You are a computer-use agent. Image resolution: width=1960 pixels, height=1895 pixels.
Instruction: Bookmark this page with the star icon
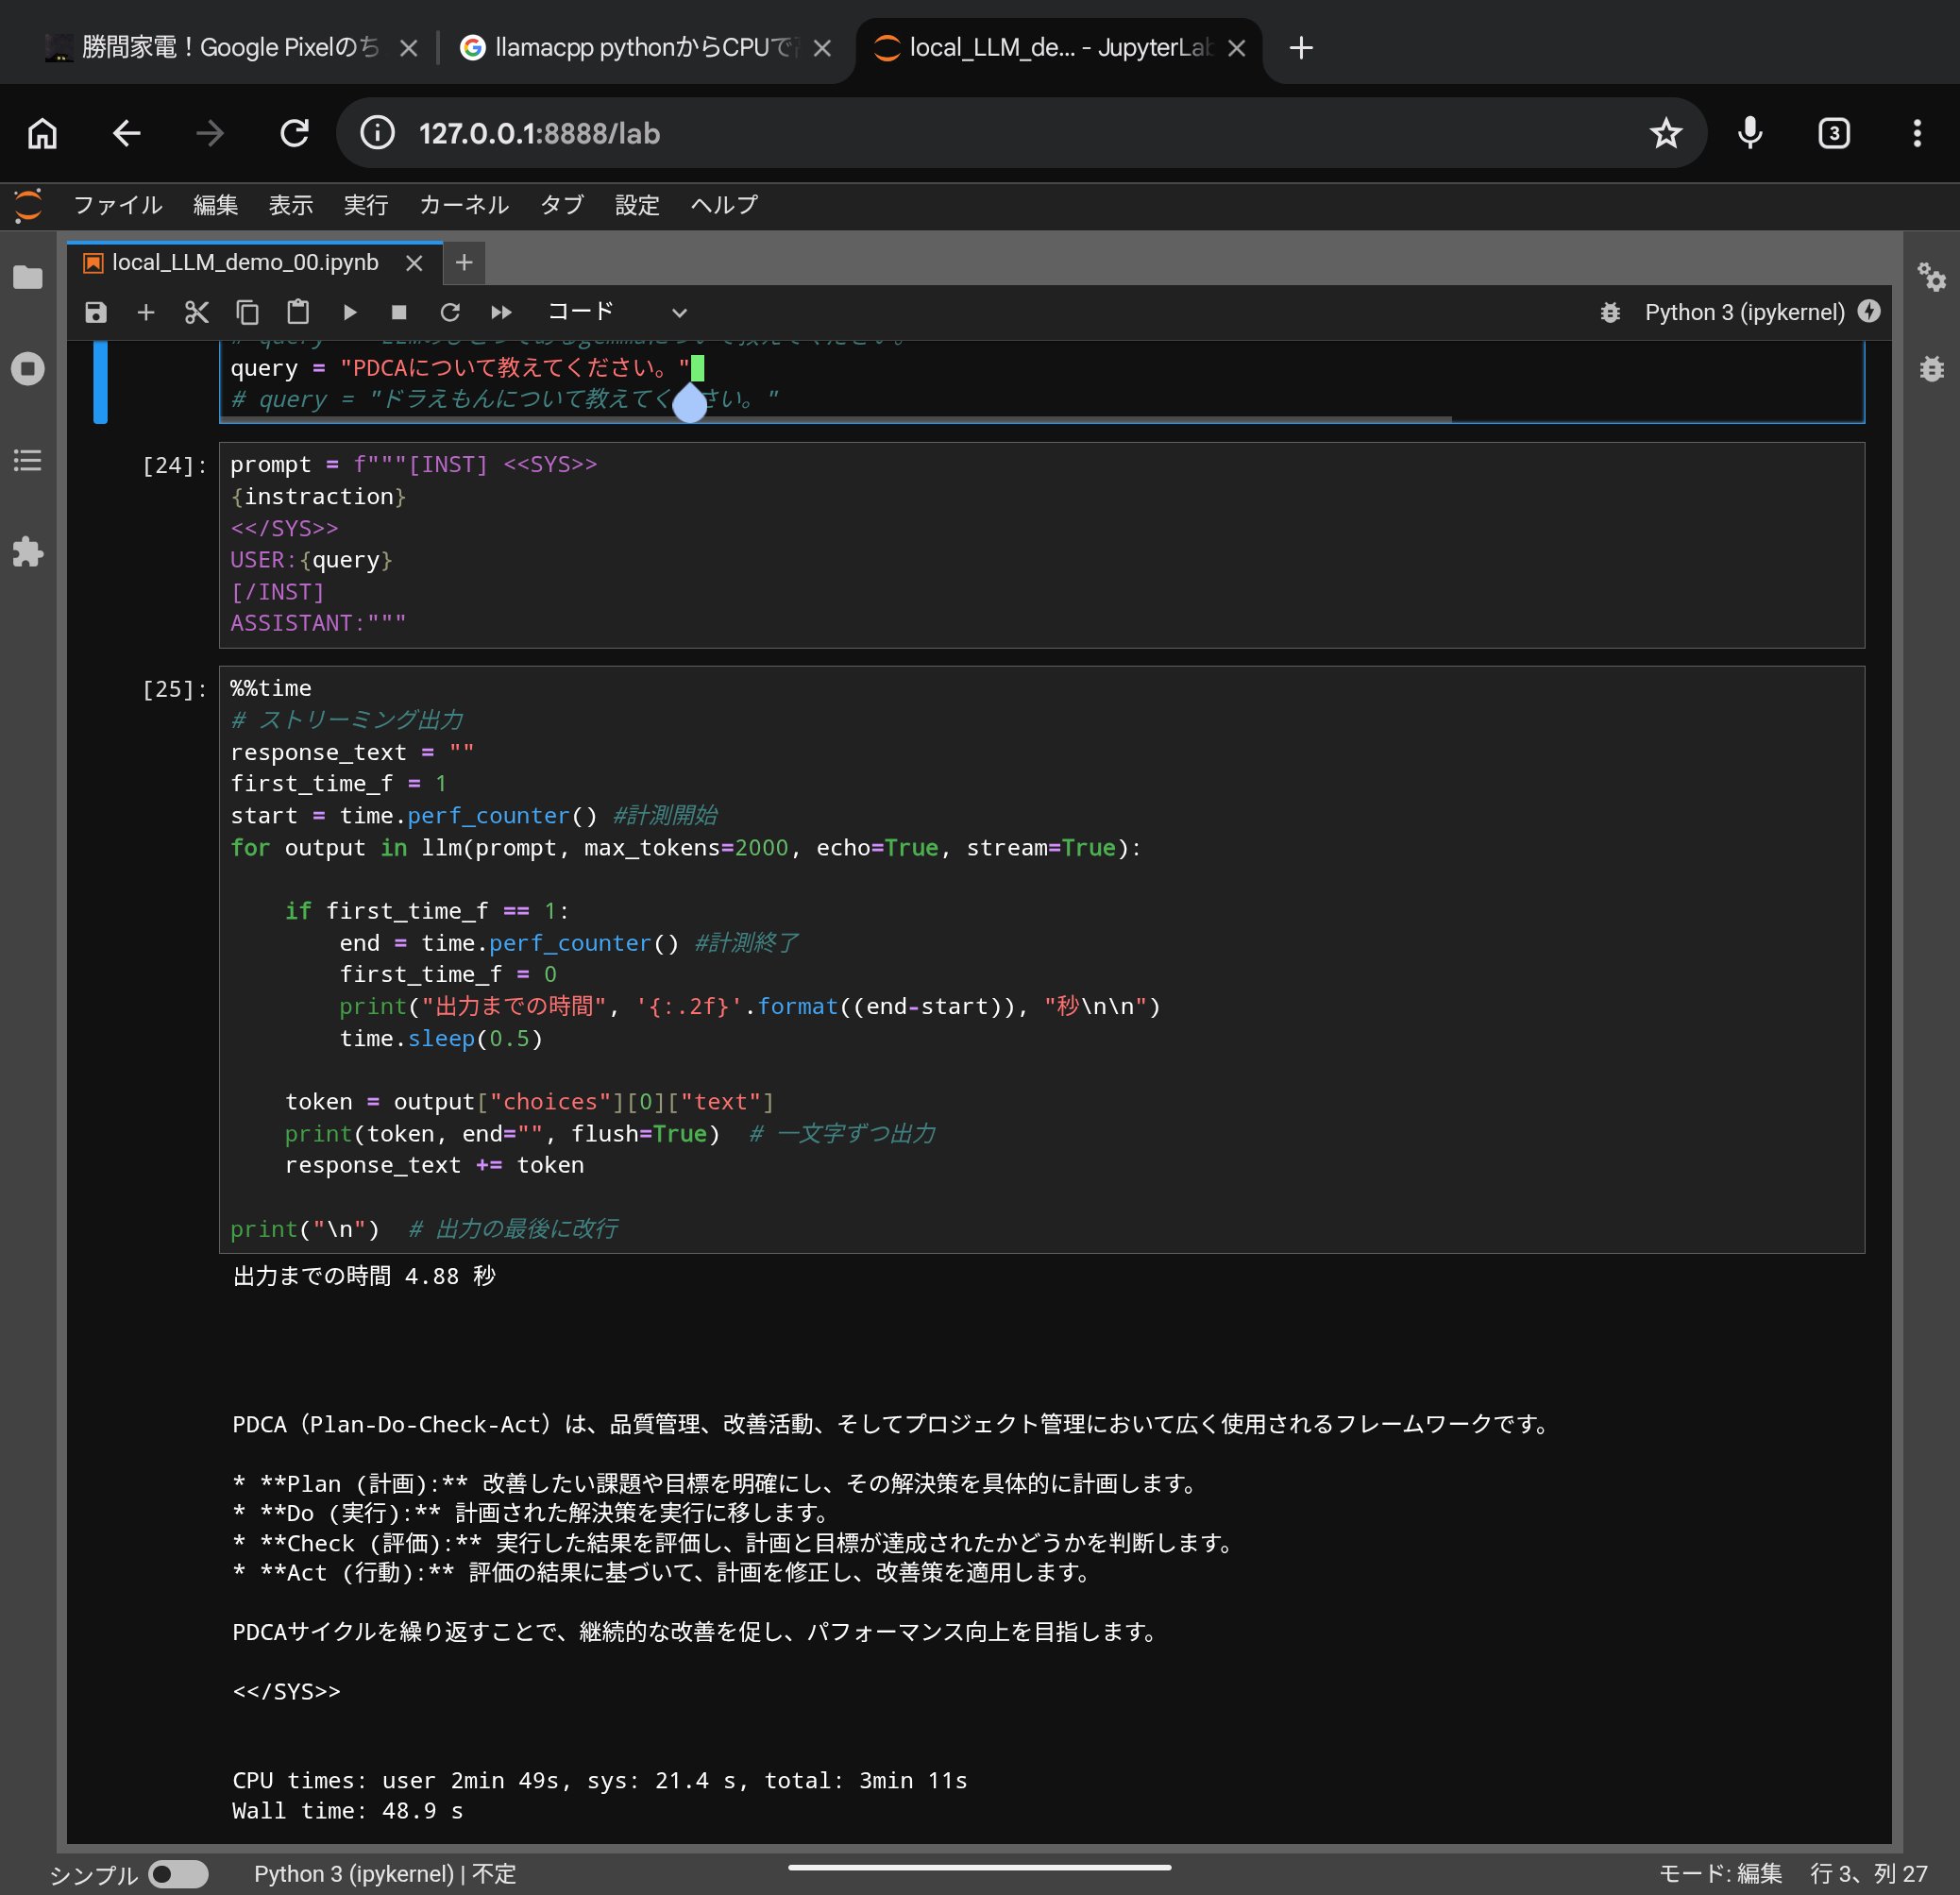click(x=1665, y=133)
